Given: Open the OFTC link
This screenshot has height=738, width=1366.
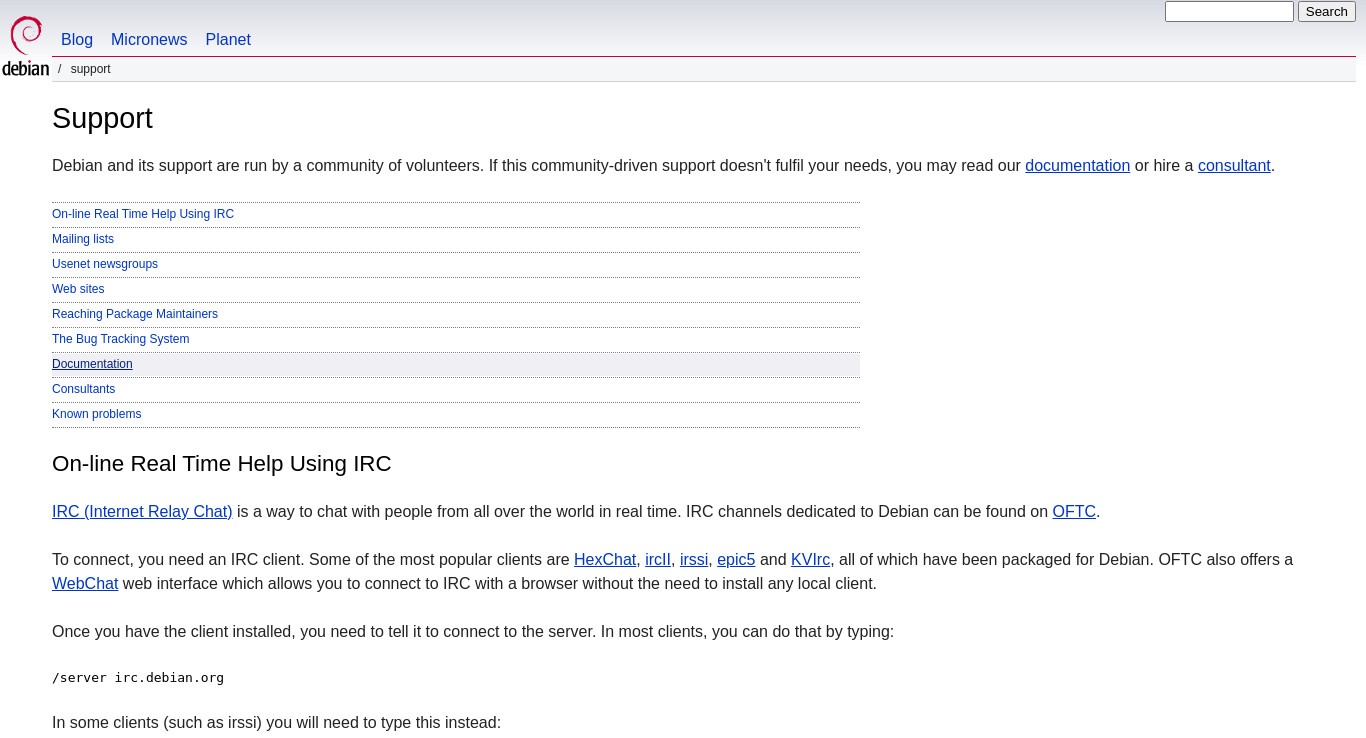Looking at the screenshot, I should (x=1074, y=512).
